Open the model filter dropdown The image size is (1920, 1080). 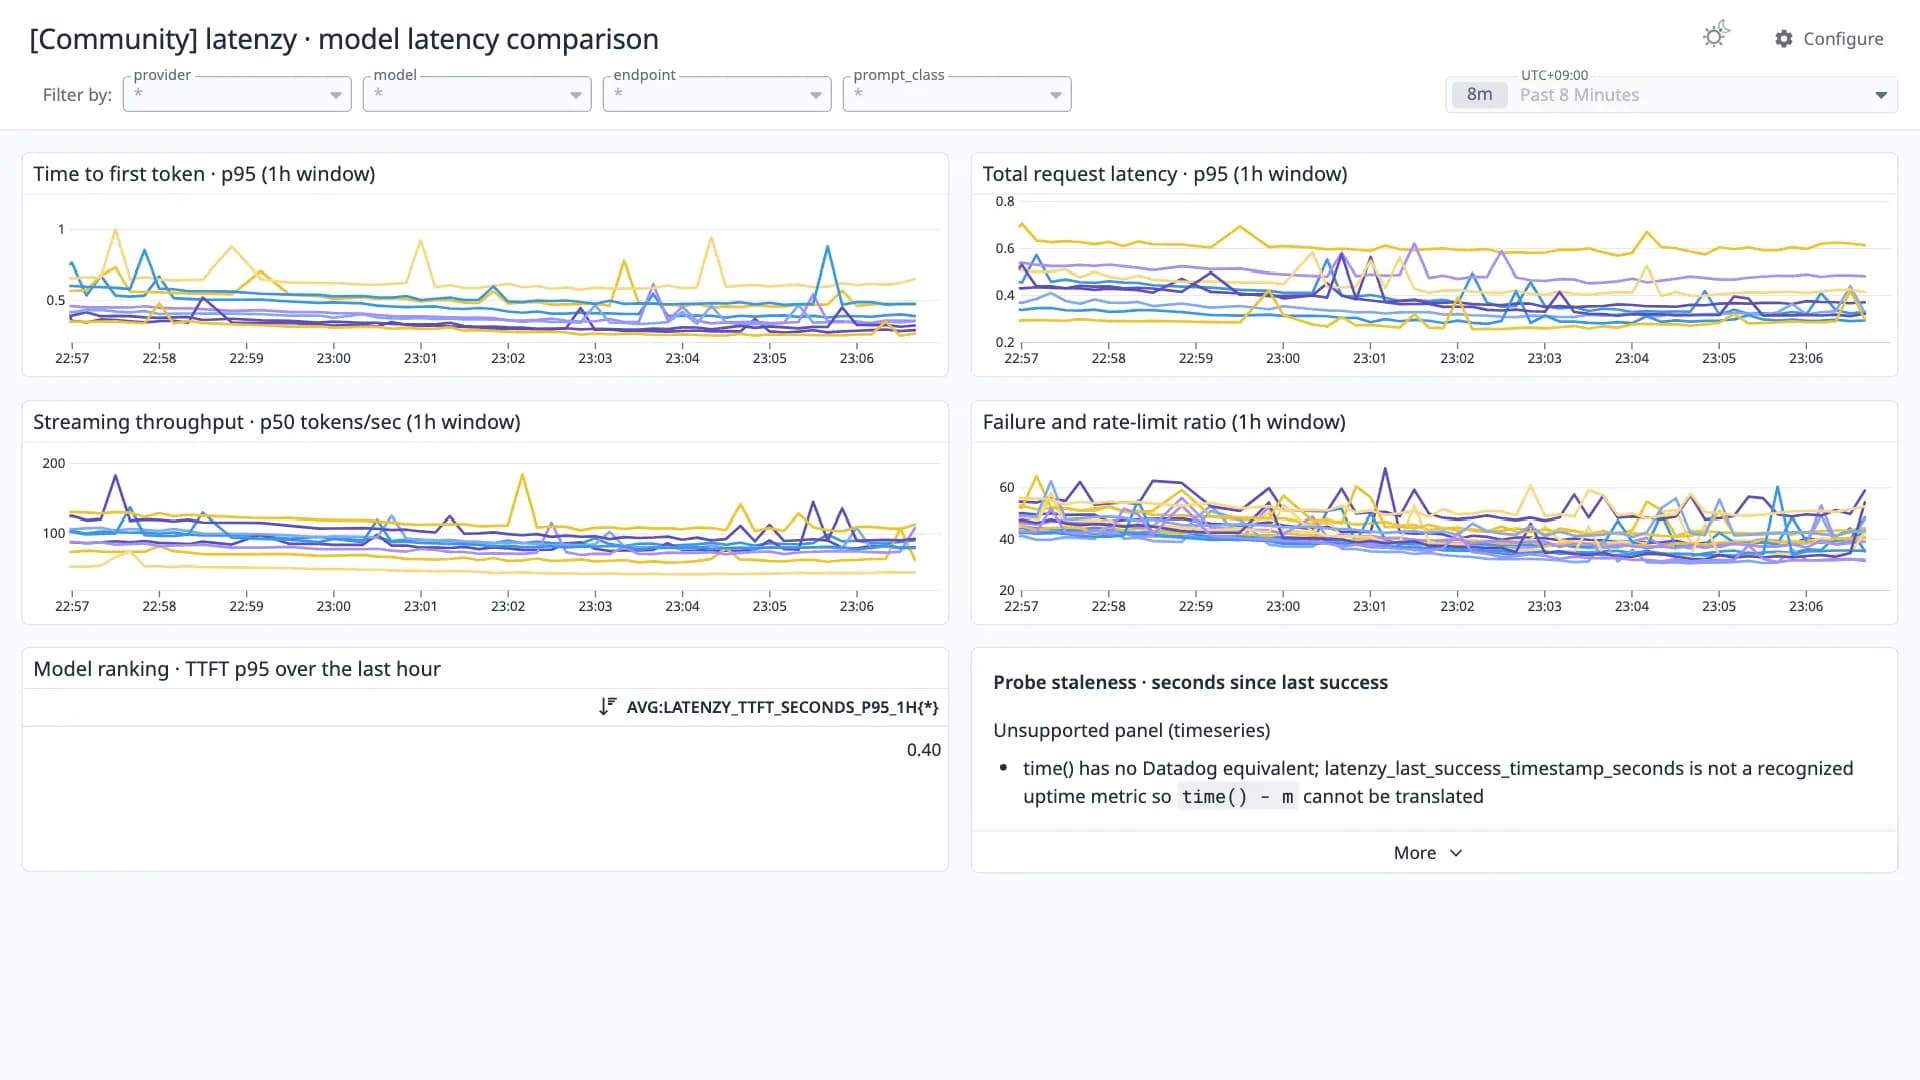(x=477, y=94)
